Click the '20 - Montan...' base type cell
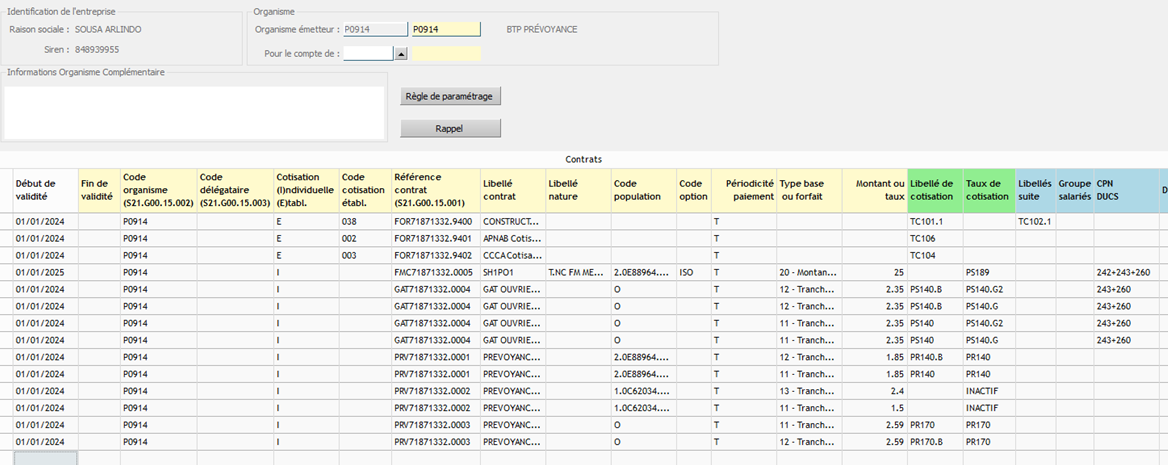This screenshot has height=465, width=1168. click(x=810, y=273)
